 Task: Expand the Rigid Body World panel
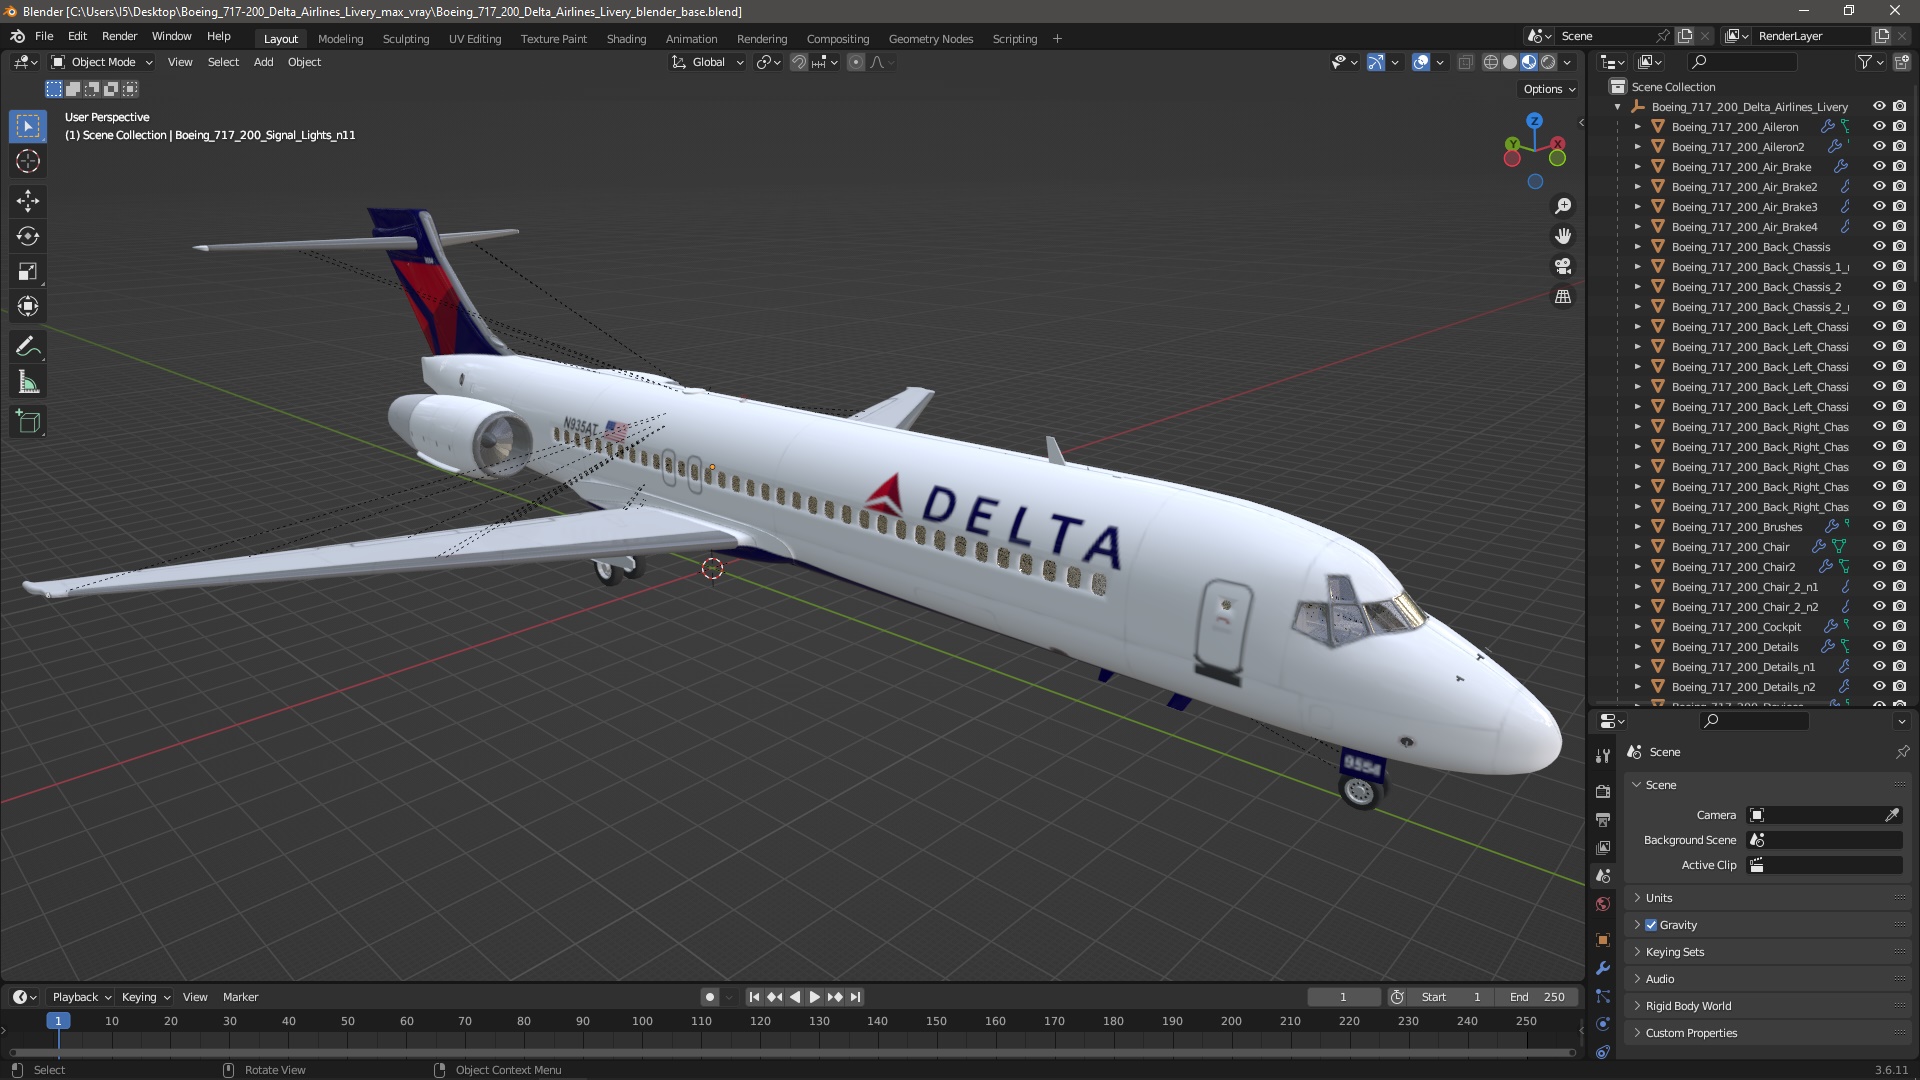point(1688,1006)
